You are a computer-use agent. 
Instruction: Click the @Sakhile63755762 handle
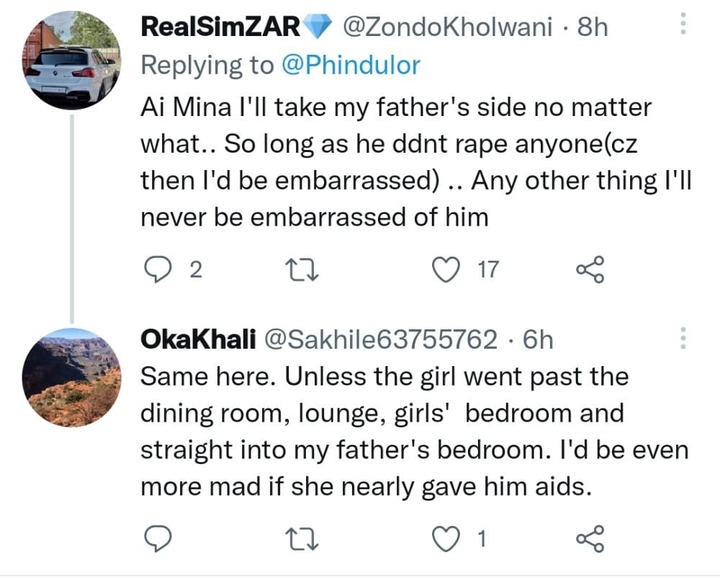coord(380,340)
